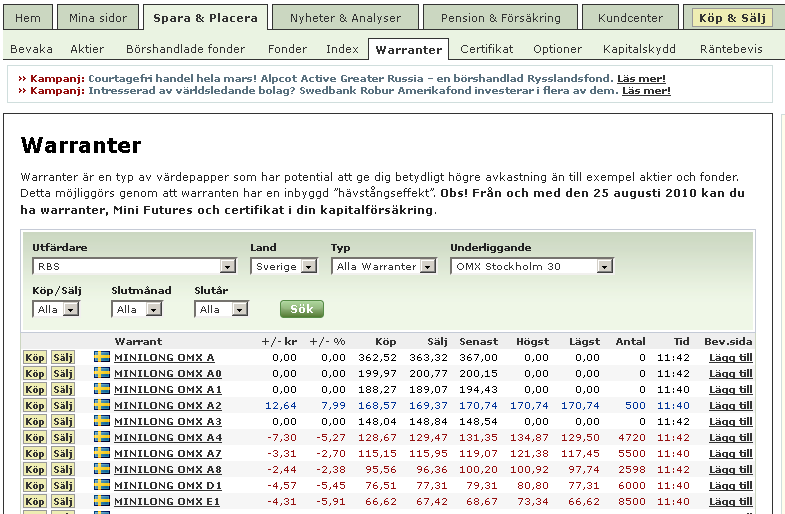Click Sälj button for MINILONG OMX A7

point(63,453)
